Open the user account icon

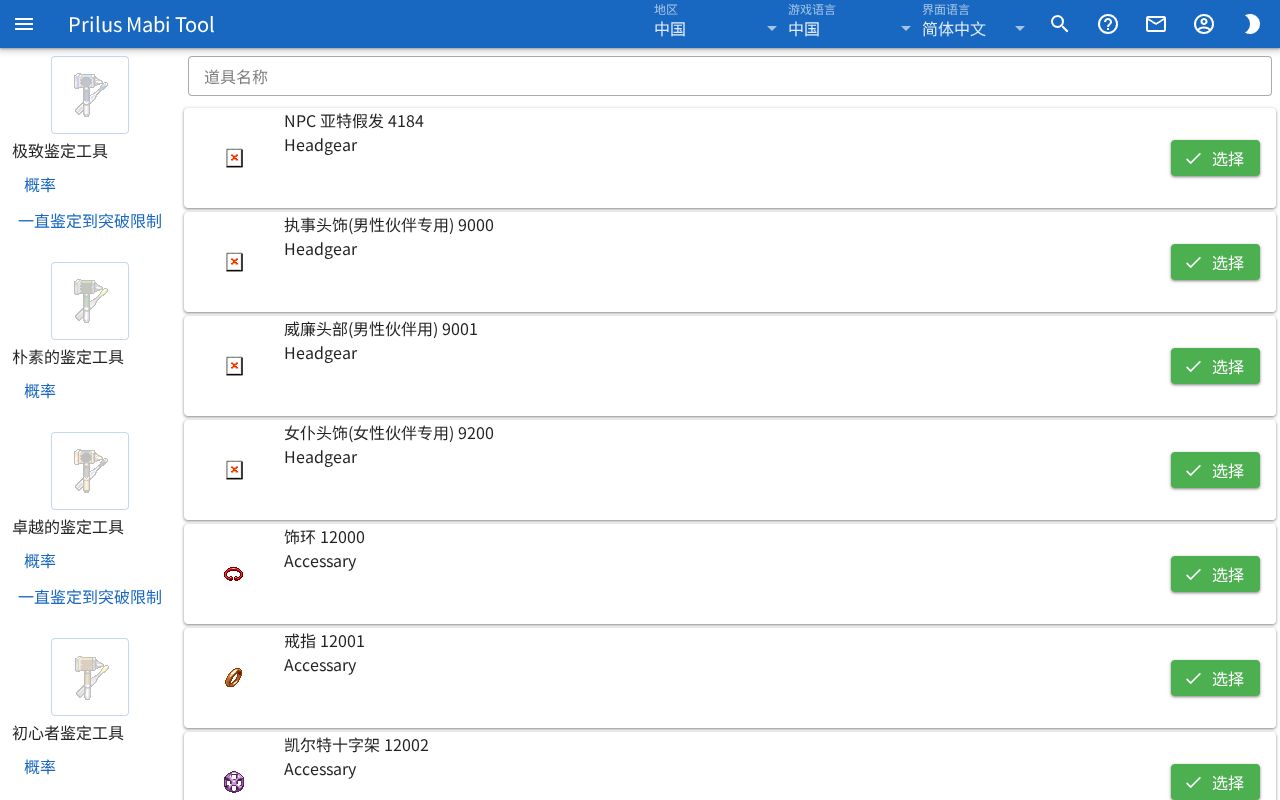click(1204, 24)
